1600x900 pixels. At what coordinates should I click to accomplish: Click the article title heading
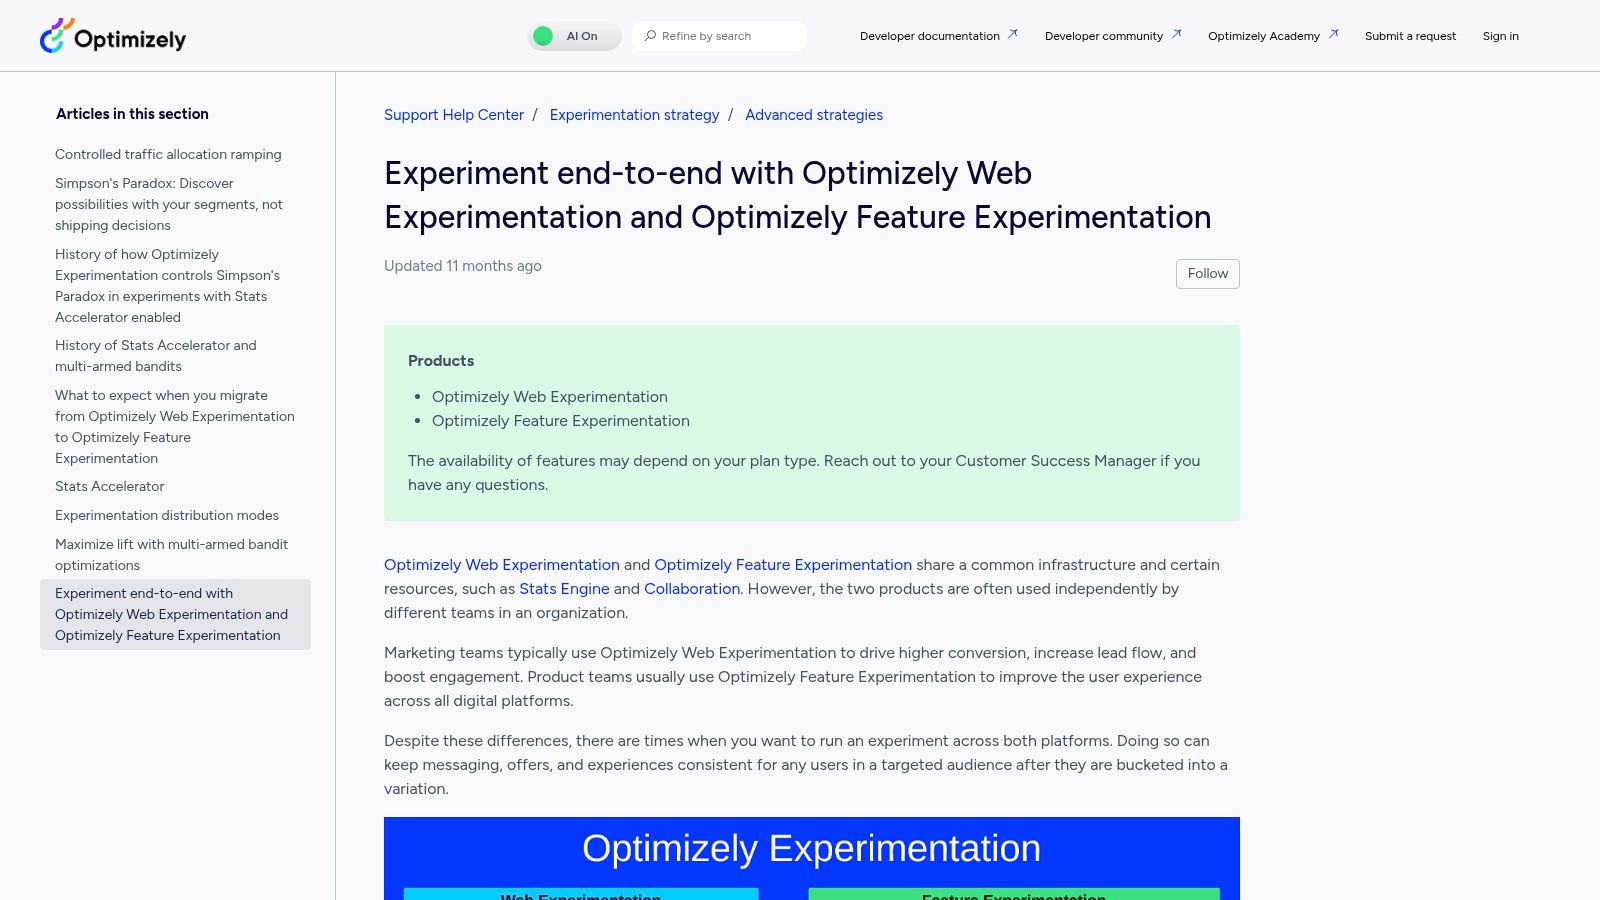[x=798, y=195]
